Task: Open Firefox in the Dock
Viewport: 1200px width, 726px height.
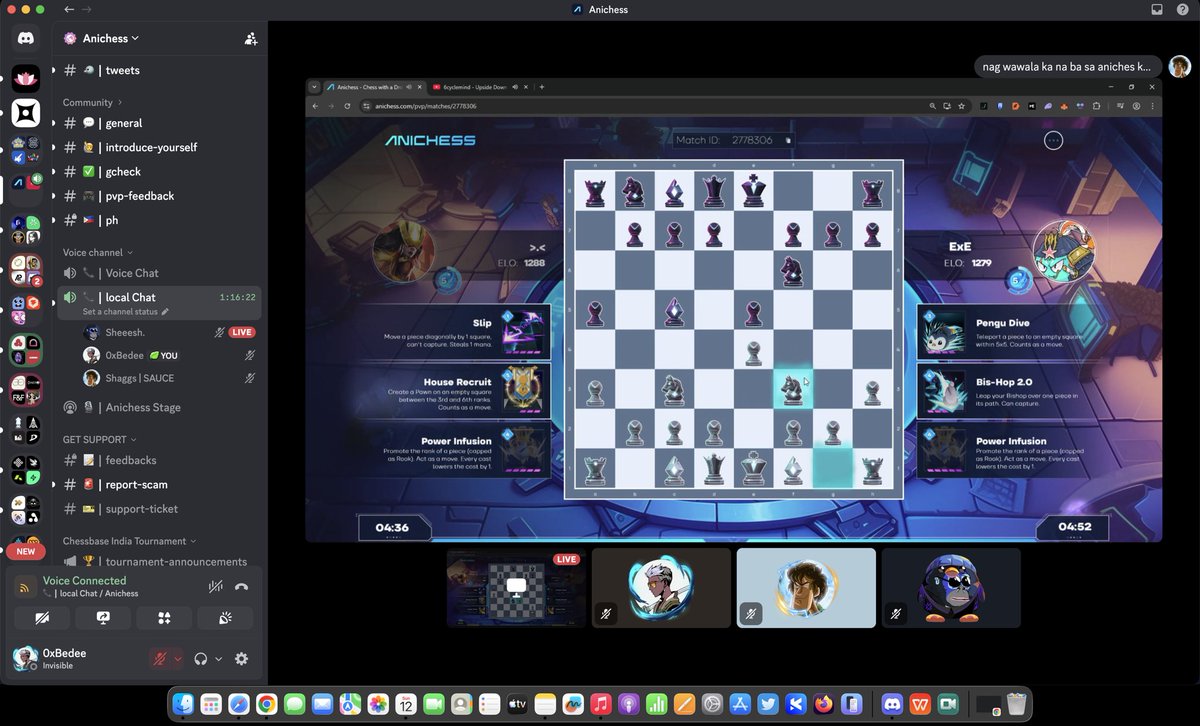Action: tap(823, 704)
